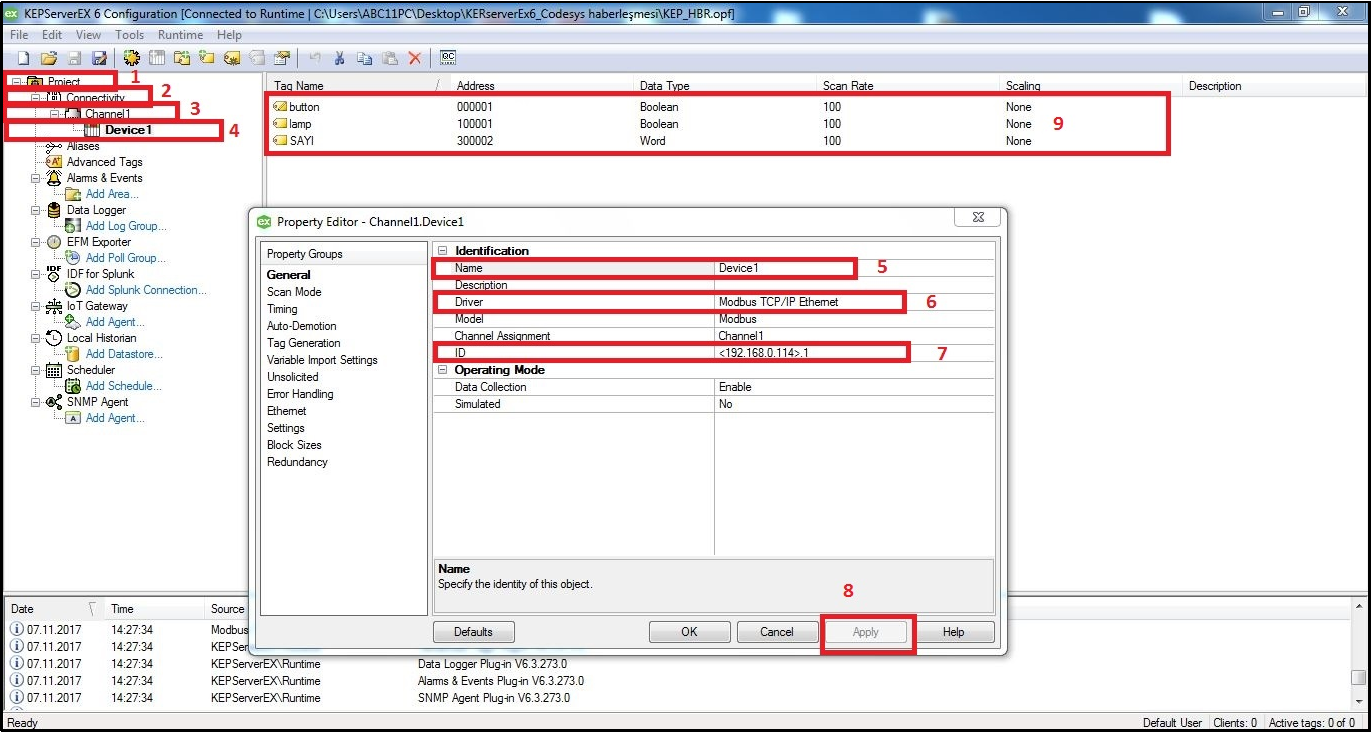The height and width of the screenshot is (733, 1372).
Task: Click the Open Project folder icon
Action: [x=49, y=58]
